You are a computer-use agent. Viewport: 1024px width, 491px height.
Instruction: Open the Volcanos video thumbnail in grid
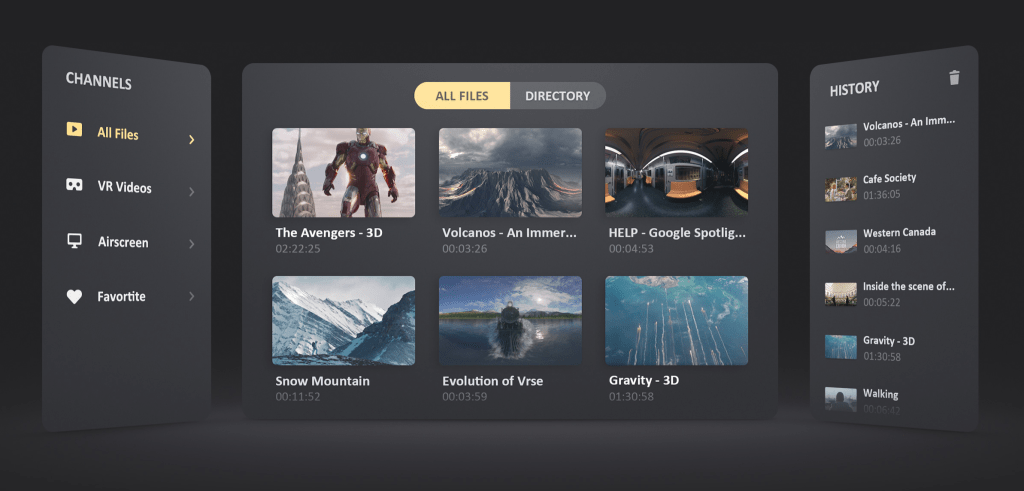(510, 172)
